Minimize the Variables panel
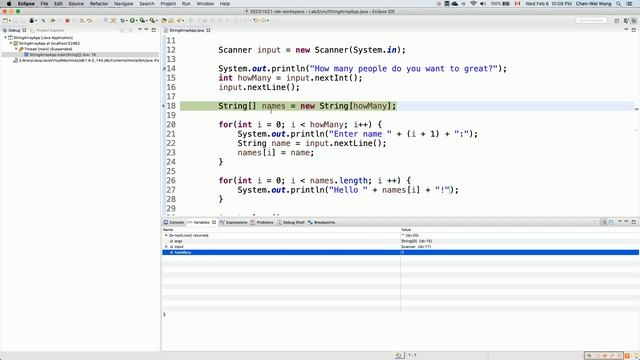 [x=626, y=222]
